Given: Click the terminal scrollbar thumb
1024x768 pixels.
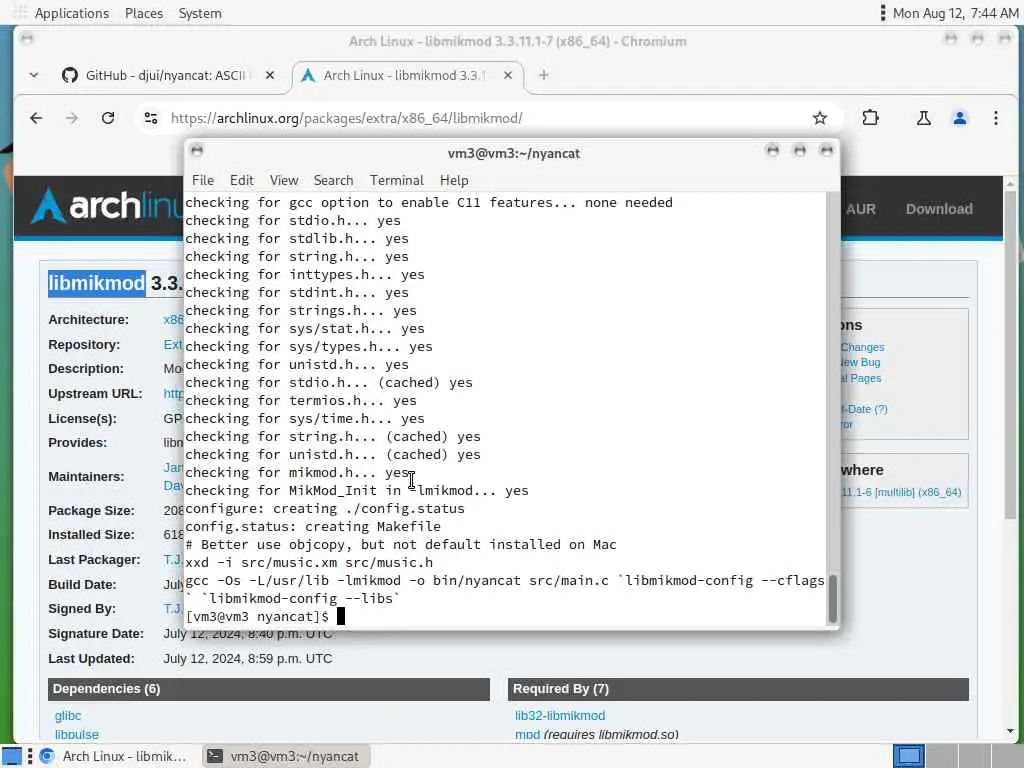Looking at the screenshot, I should pyautogui.click(x=833, y=599).
